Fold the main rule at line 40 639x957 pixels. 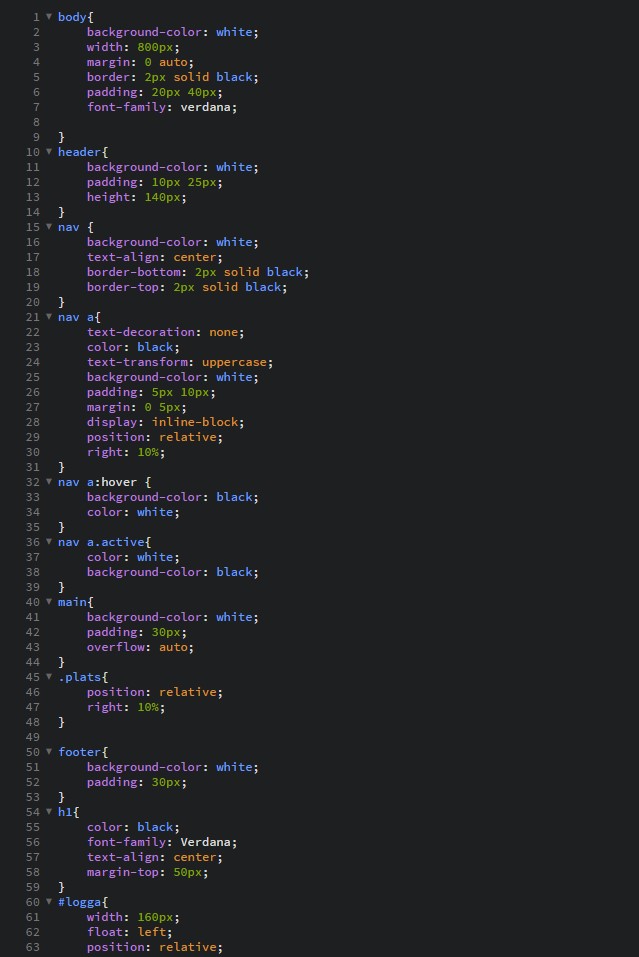[x=49, y=602]
